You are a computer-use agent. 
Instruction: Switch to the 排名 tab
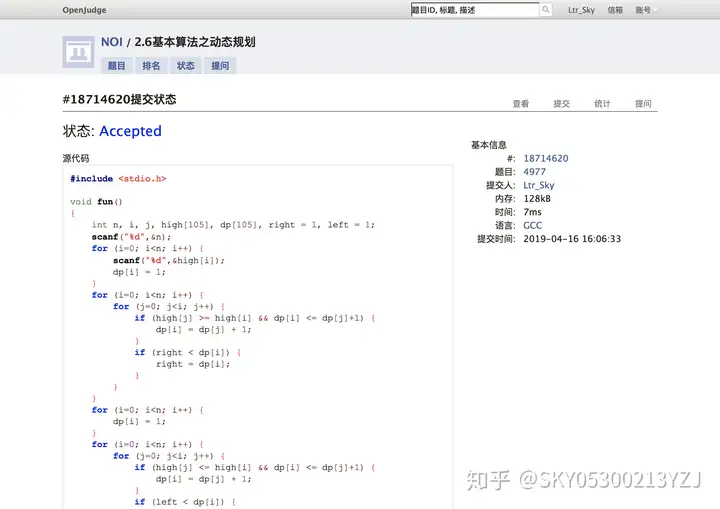[x=151, y=66]
